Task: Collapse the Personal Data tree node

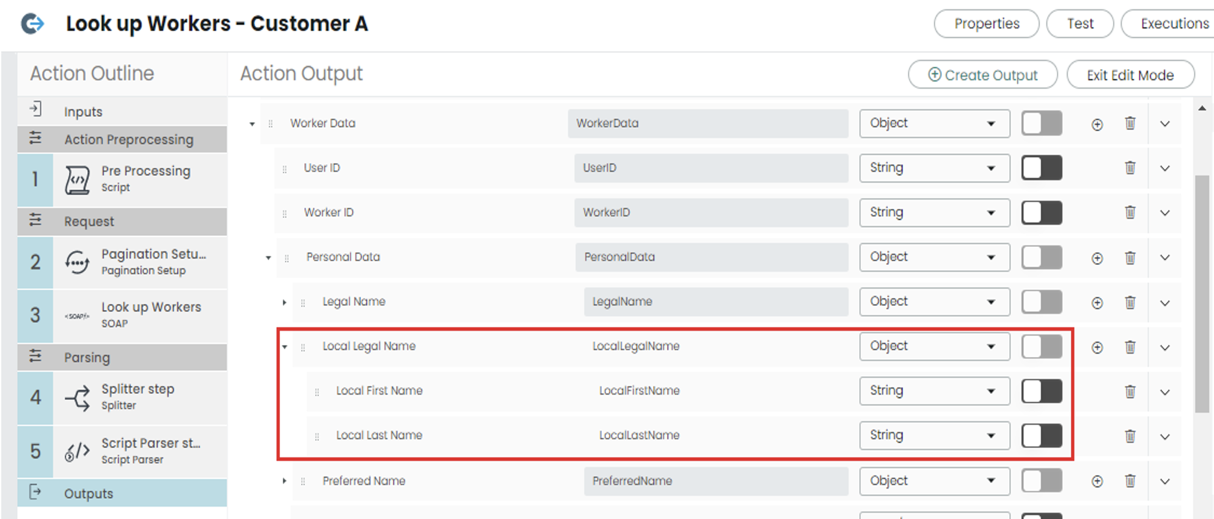Action: [268, 258]
